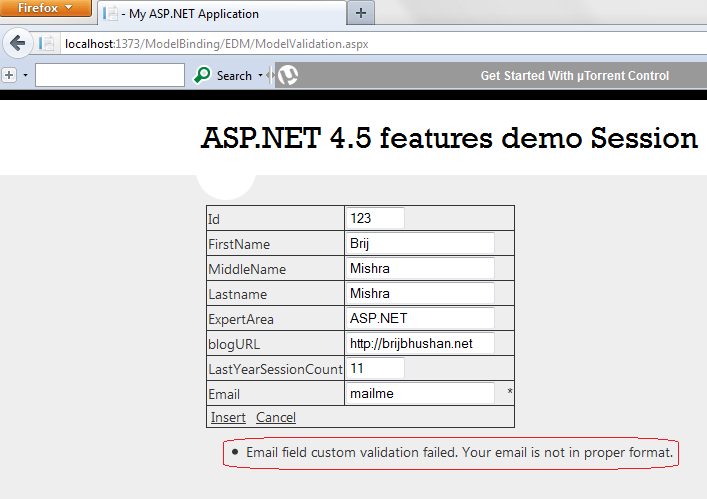Click the Cancel link
Screen dimensions: 707x499
276,417
